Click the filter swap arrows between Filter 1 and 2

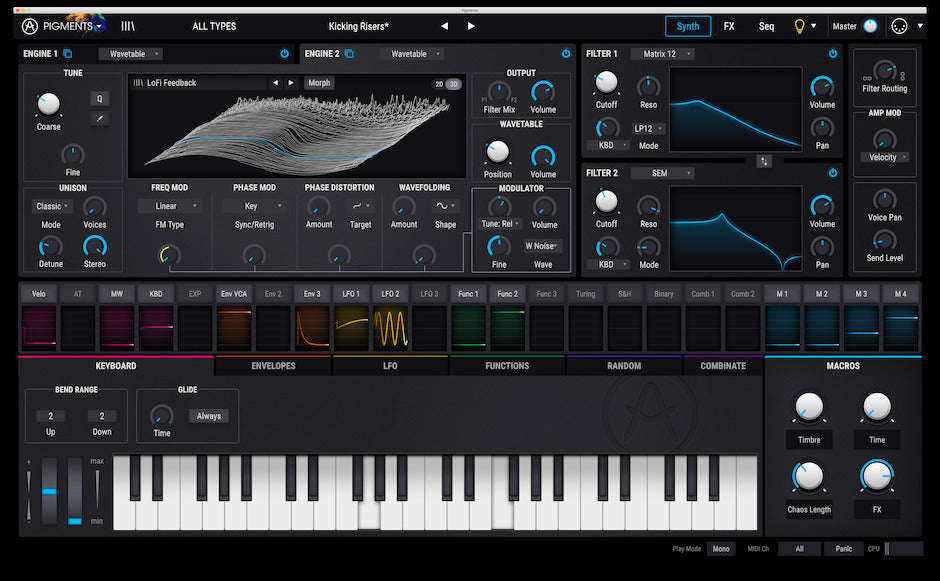(762, 161)
